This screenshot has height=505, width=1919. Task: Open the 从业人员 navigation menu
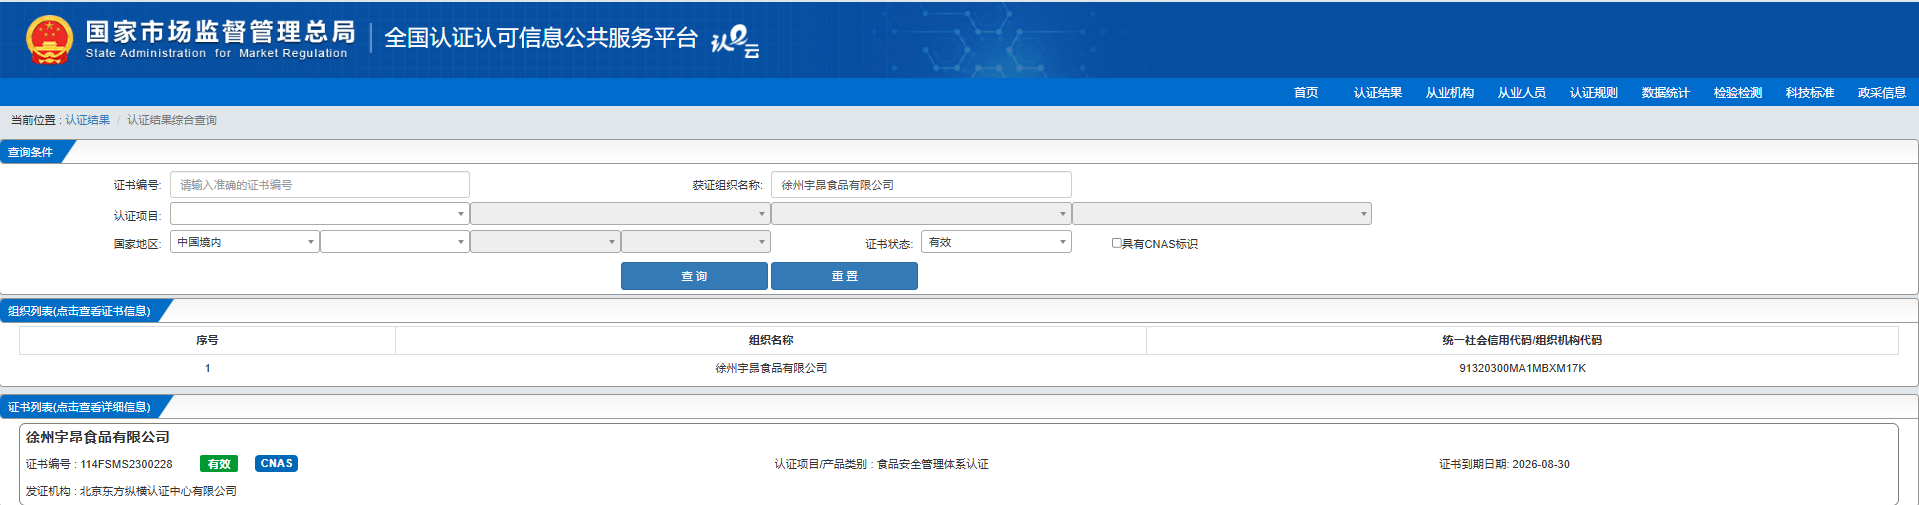tap(1522, 93)
